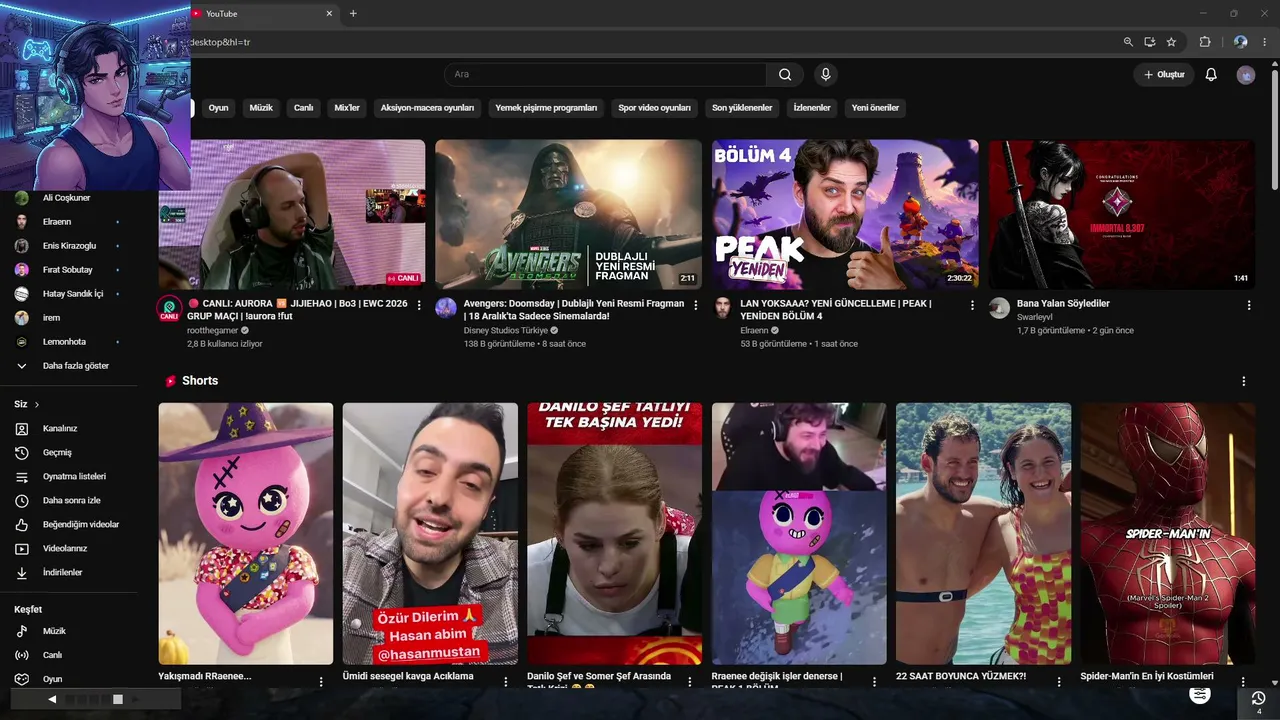Select the Son yüklenenler chip
1280x720 pixels.
tap(742, 108)
